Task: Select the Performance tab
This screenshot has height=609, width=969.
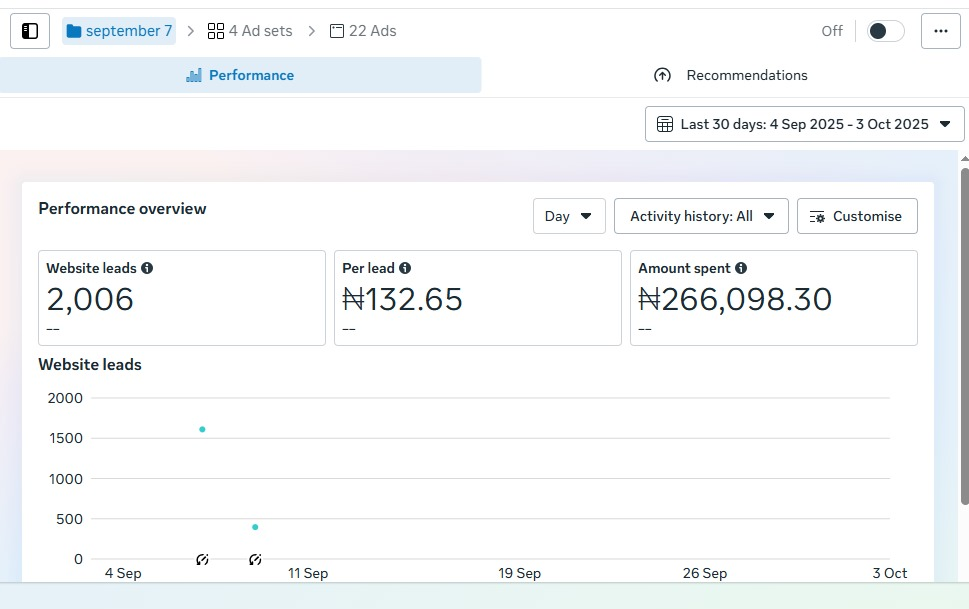Action: 240,75
